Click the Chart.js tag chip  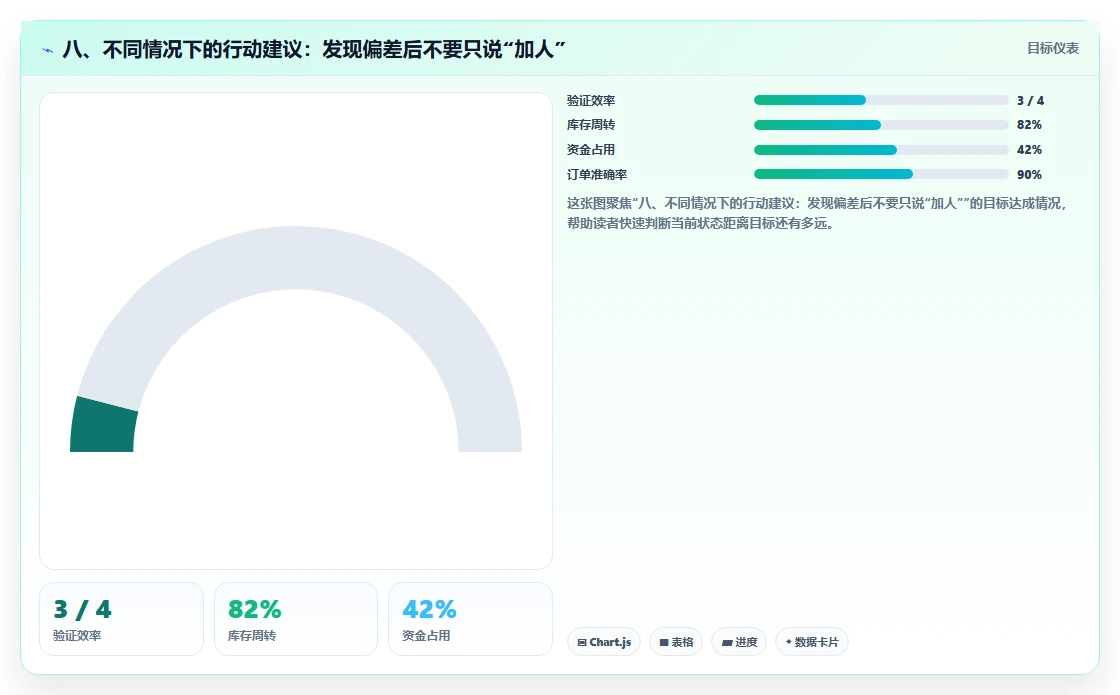[604, 641]
